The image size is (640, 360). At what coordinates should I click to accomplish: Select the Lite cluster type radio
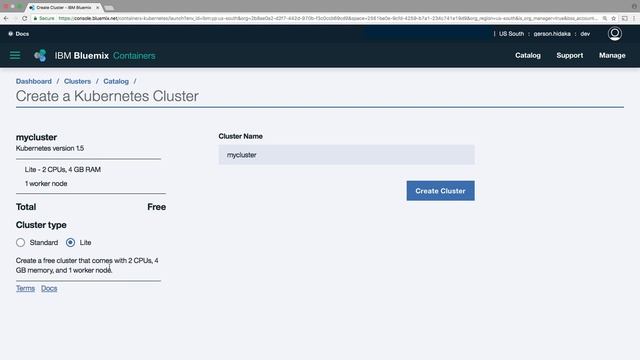click(70, 242)
